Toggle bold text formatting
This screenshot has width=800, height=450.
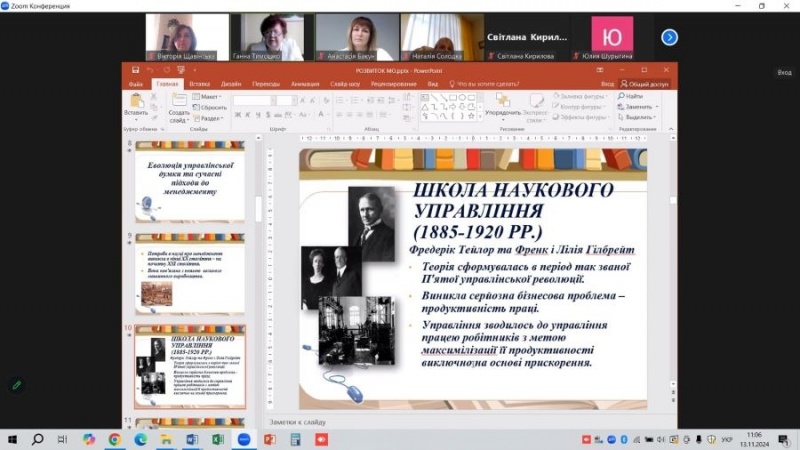point(239,115)
